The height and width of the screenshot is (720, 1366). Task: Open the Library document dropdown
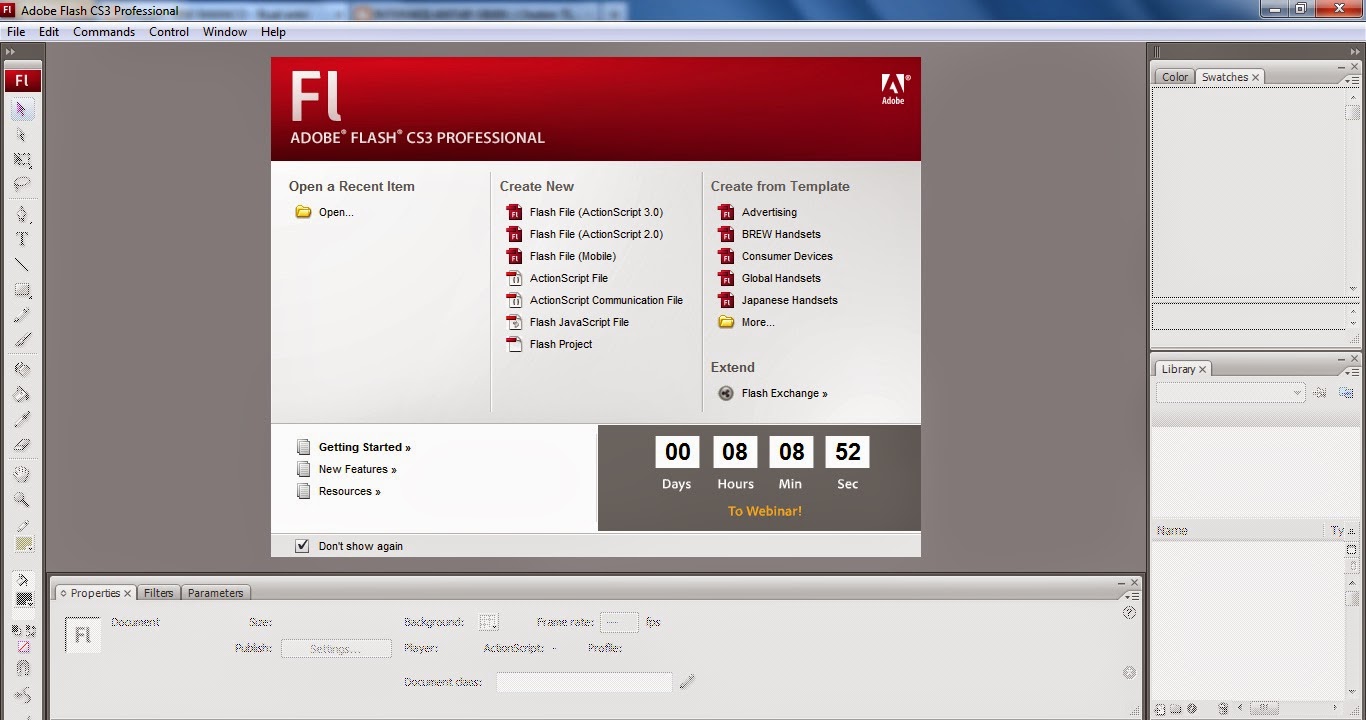tap(1230, 392)
